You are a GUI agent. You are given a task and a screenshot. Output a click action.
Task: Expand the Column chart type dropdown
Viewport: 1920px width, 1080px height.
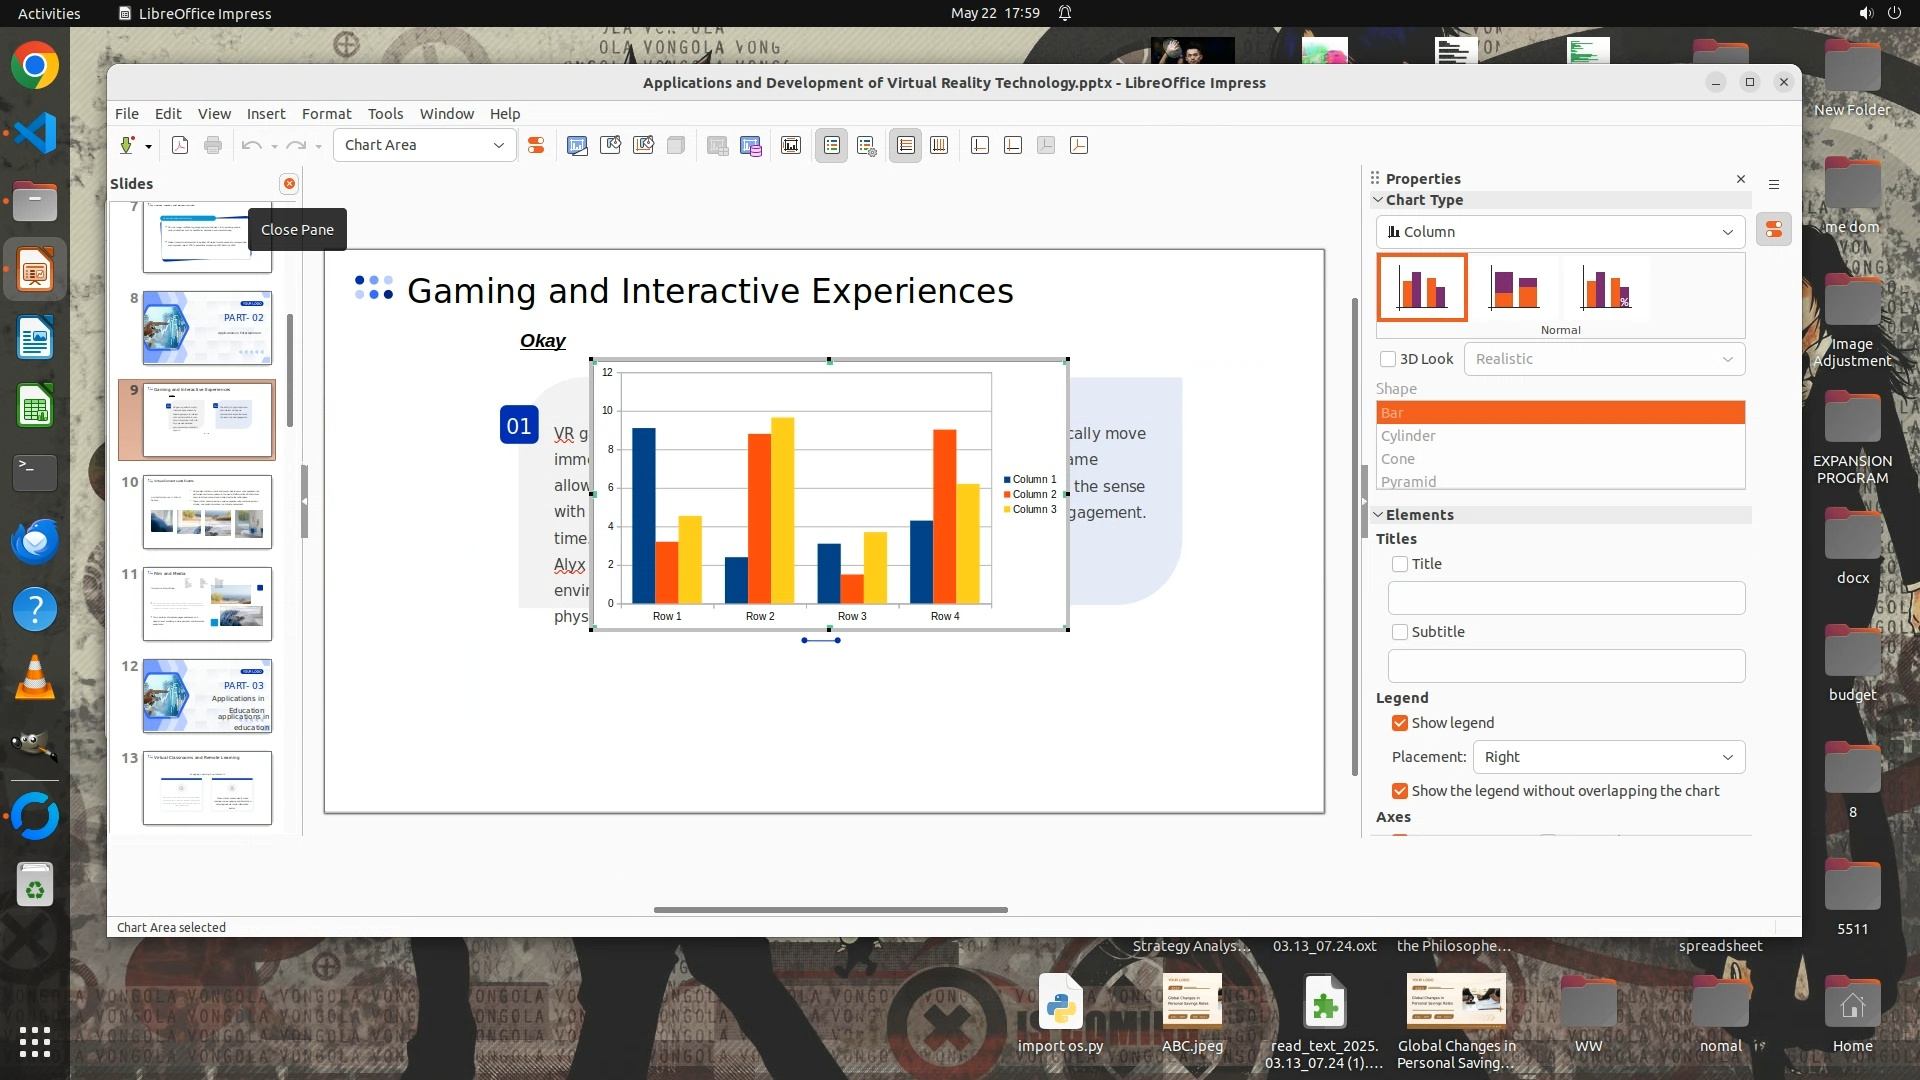(x=1560, y=232)
